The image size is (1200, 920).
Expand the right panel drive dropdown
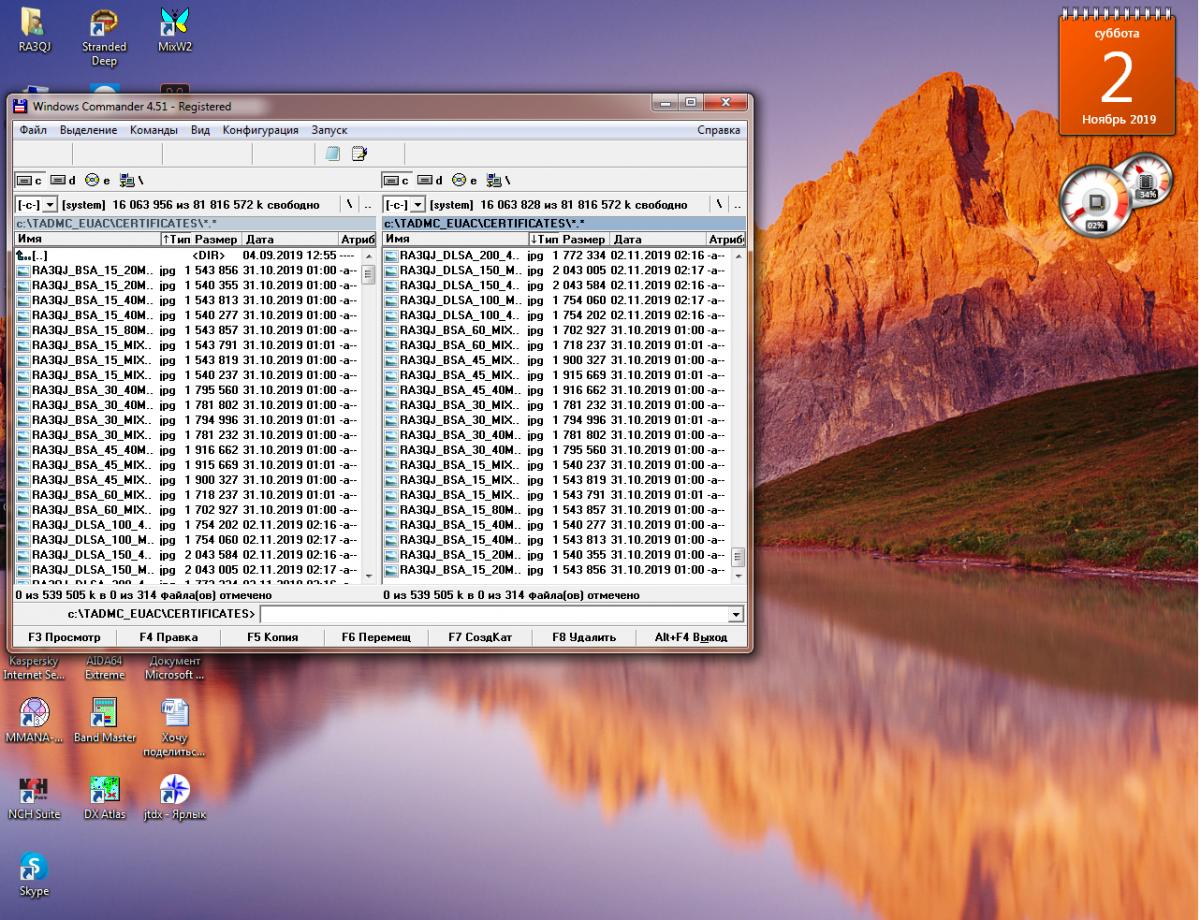[x=418, y=204]
